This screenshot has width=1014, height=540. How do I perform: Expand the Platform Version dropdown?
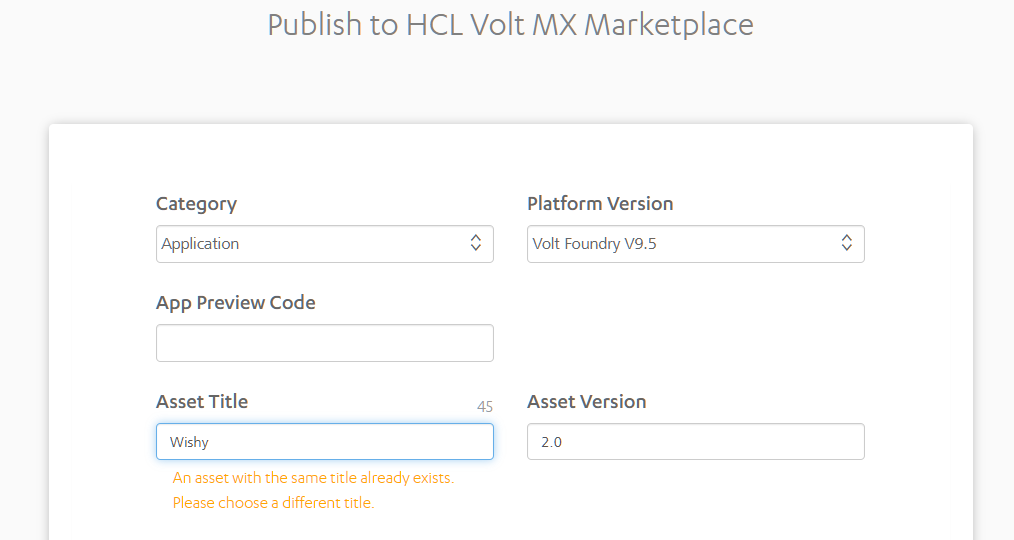coord(696,244)
